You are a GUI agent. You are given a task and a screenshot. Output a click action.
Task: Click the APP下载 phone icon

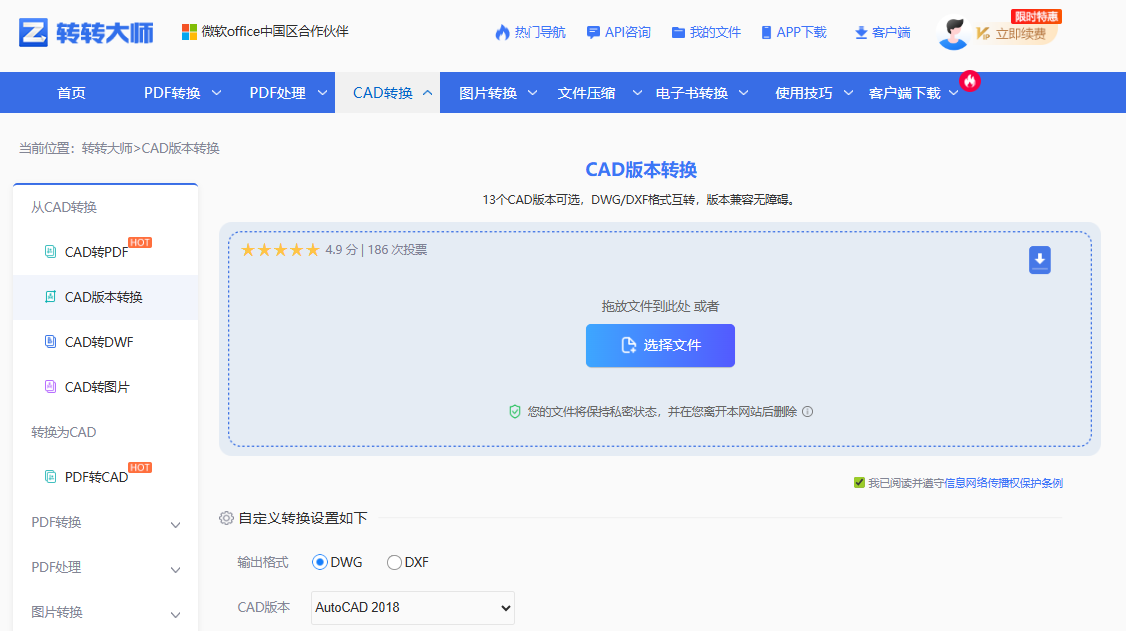[x=767, y=31]
